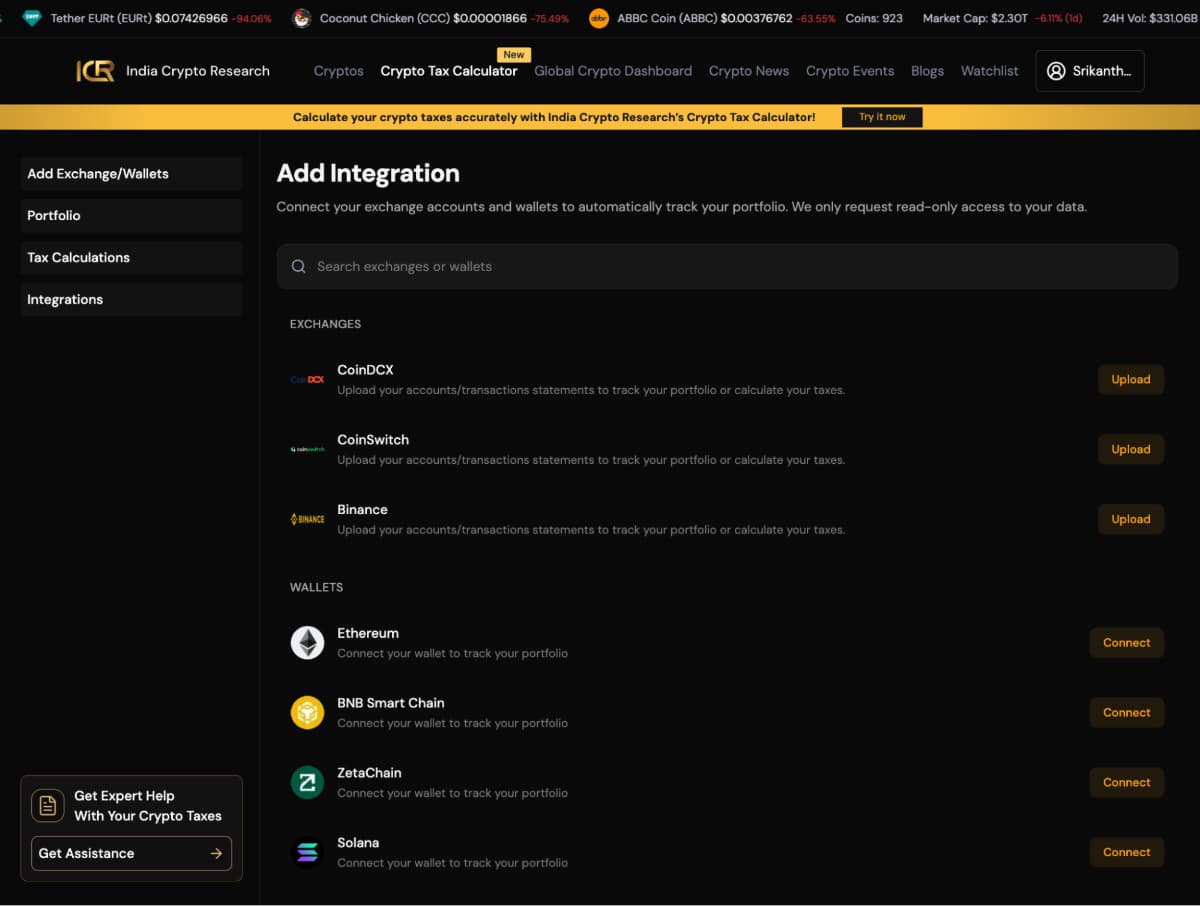Viewport: 1200px width, 906px height.
Task: Open the Srikanth user profile menu
Action: point(1089,71)
